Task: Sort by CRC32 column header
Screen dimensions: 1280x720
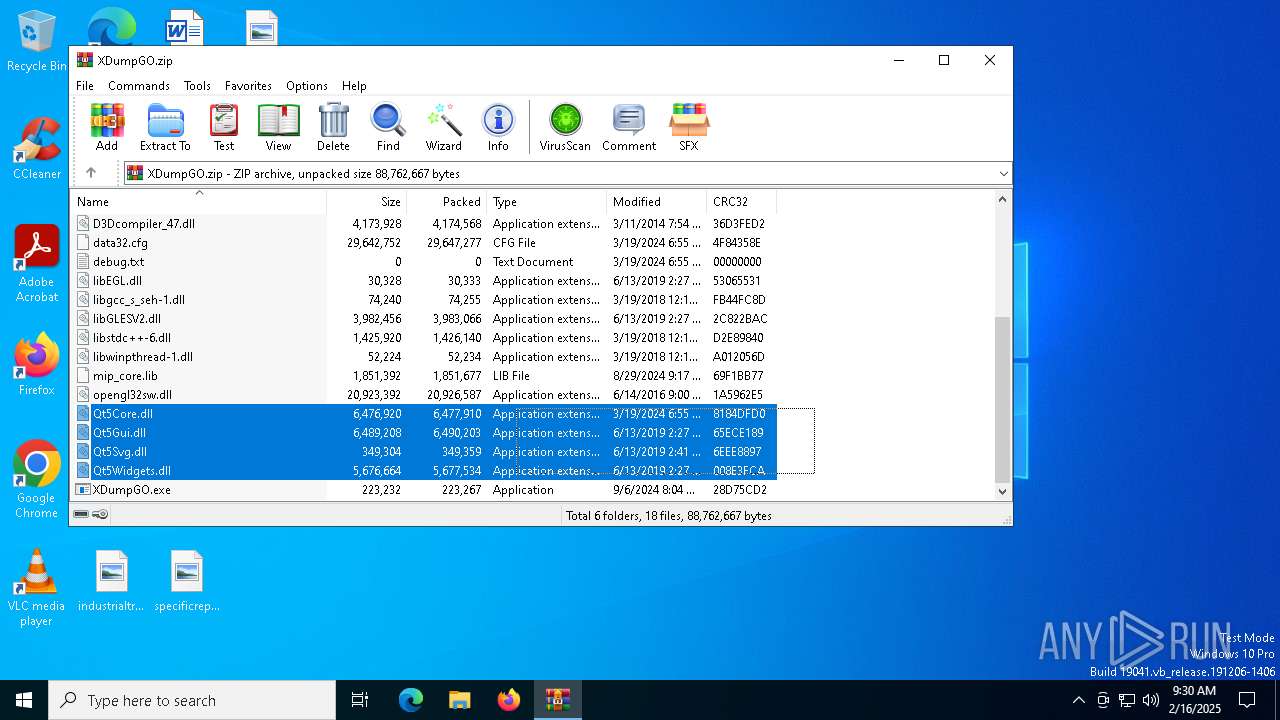Action: (742, 201)
